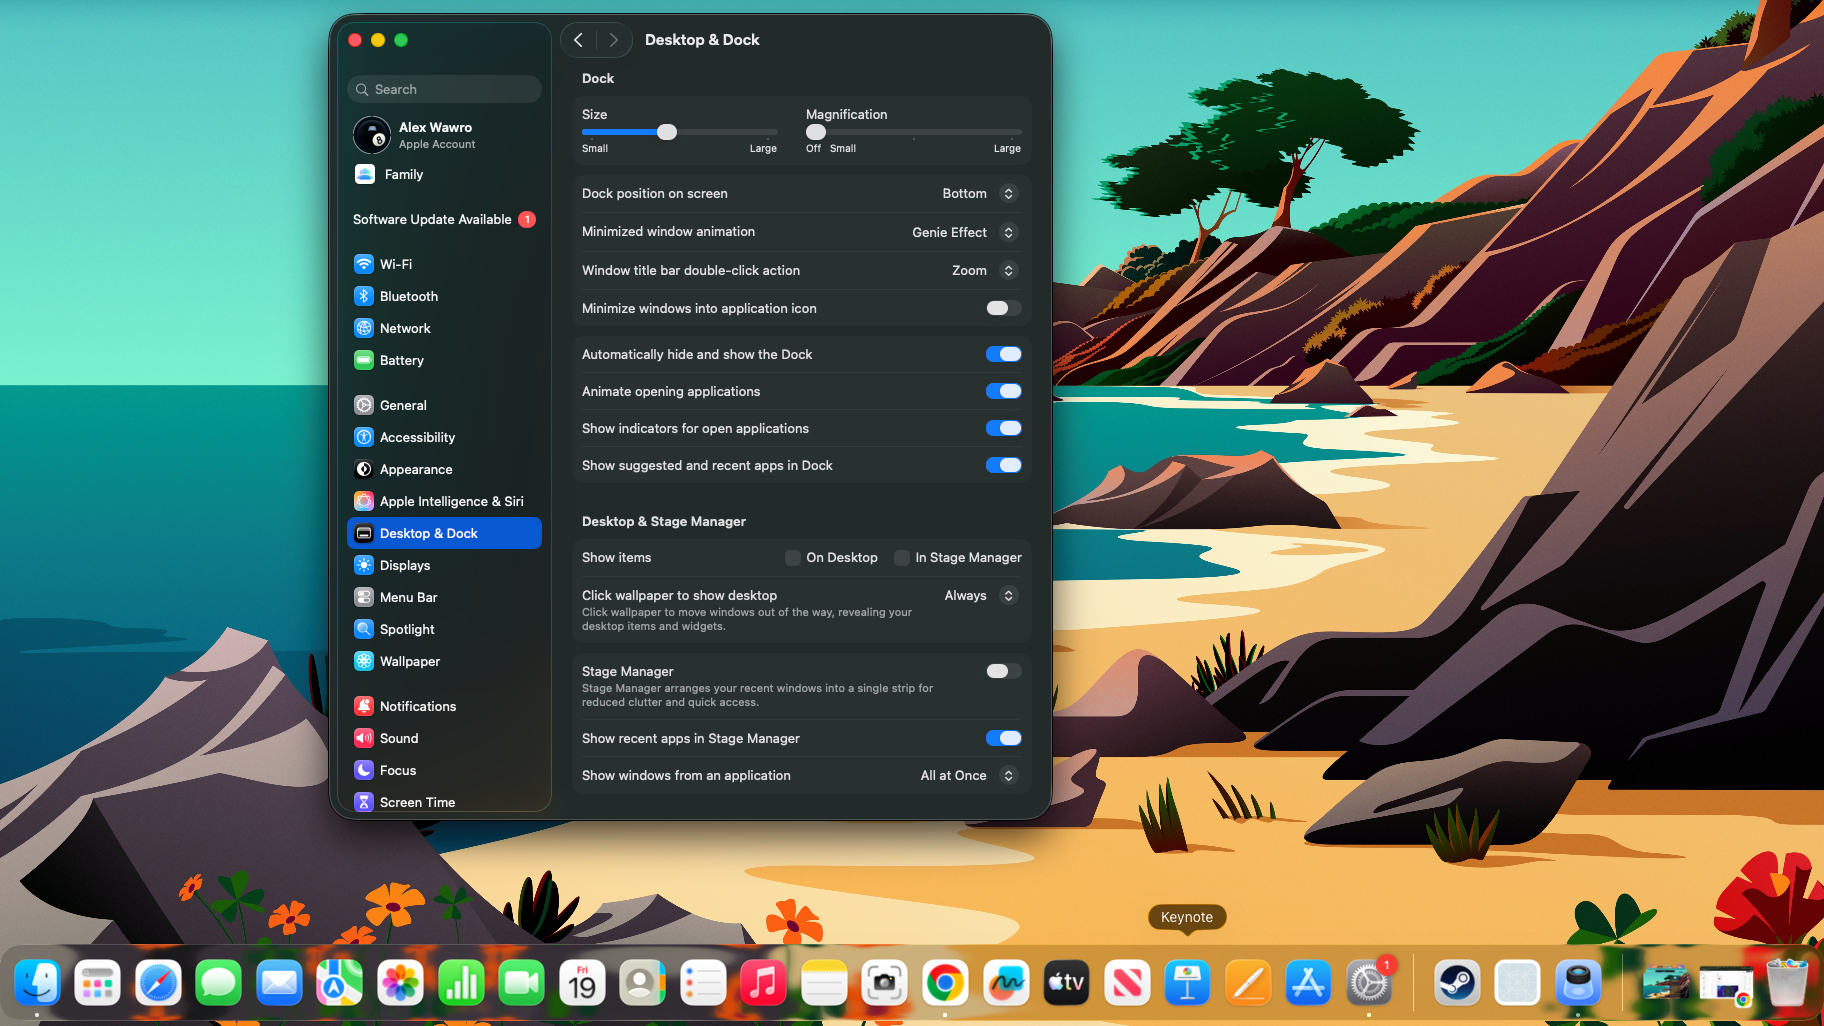1824x1026 pixels.
Task: Turn off Show suggested and recent apps in Dock
Action: (1003, 465)
